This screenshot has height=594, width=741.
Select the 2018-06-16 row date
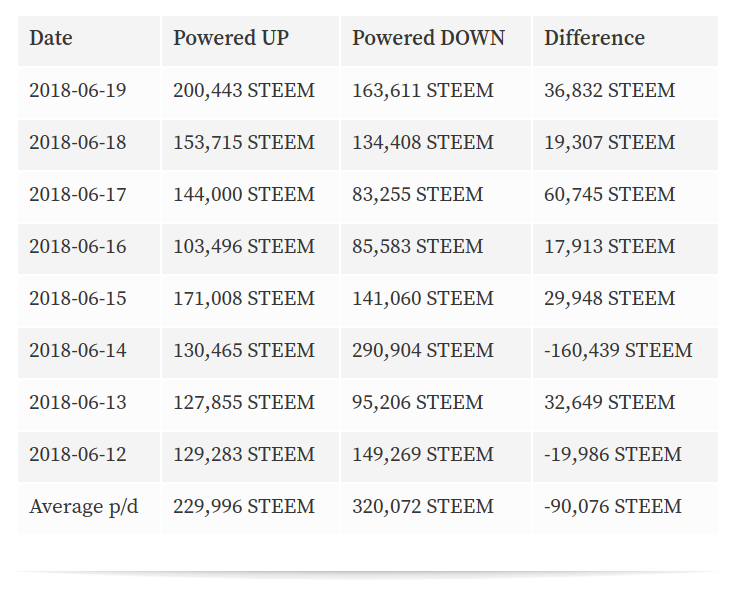(78, 246)
